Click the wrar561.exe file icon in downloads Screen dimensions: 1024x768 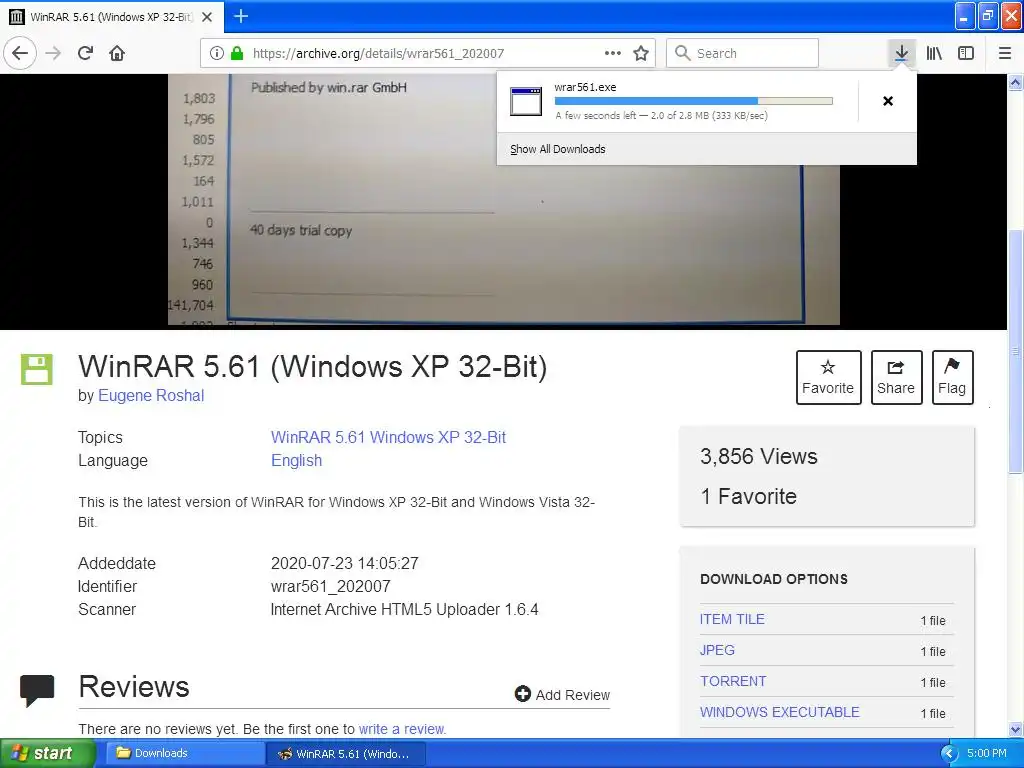526,101
